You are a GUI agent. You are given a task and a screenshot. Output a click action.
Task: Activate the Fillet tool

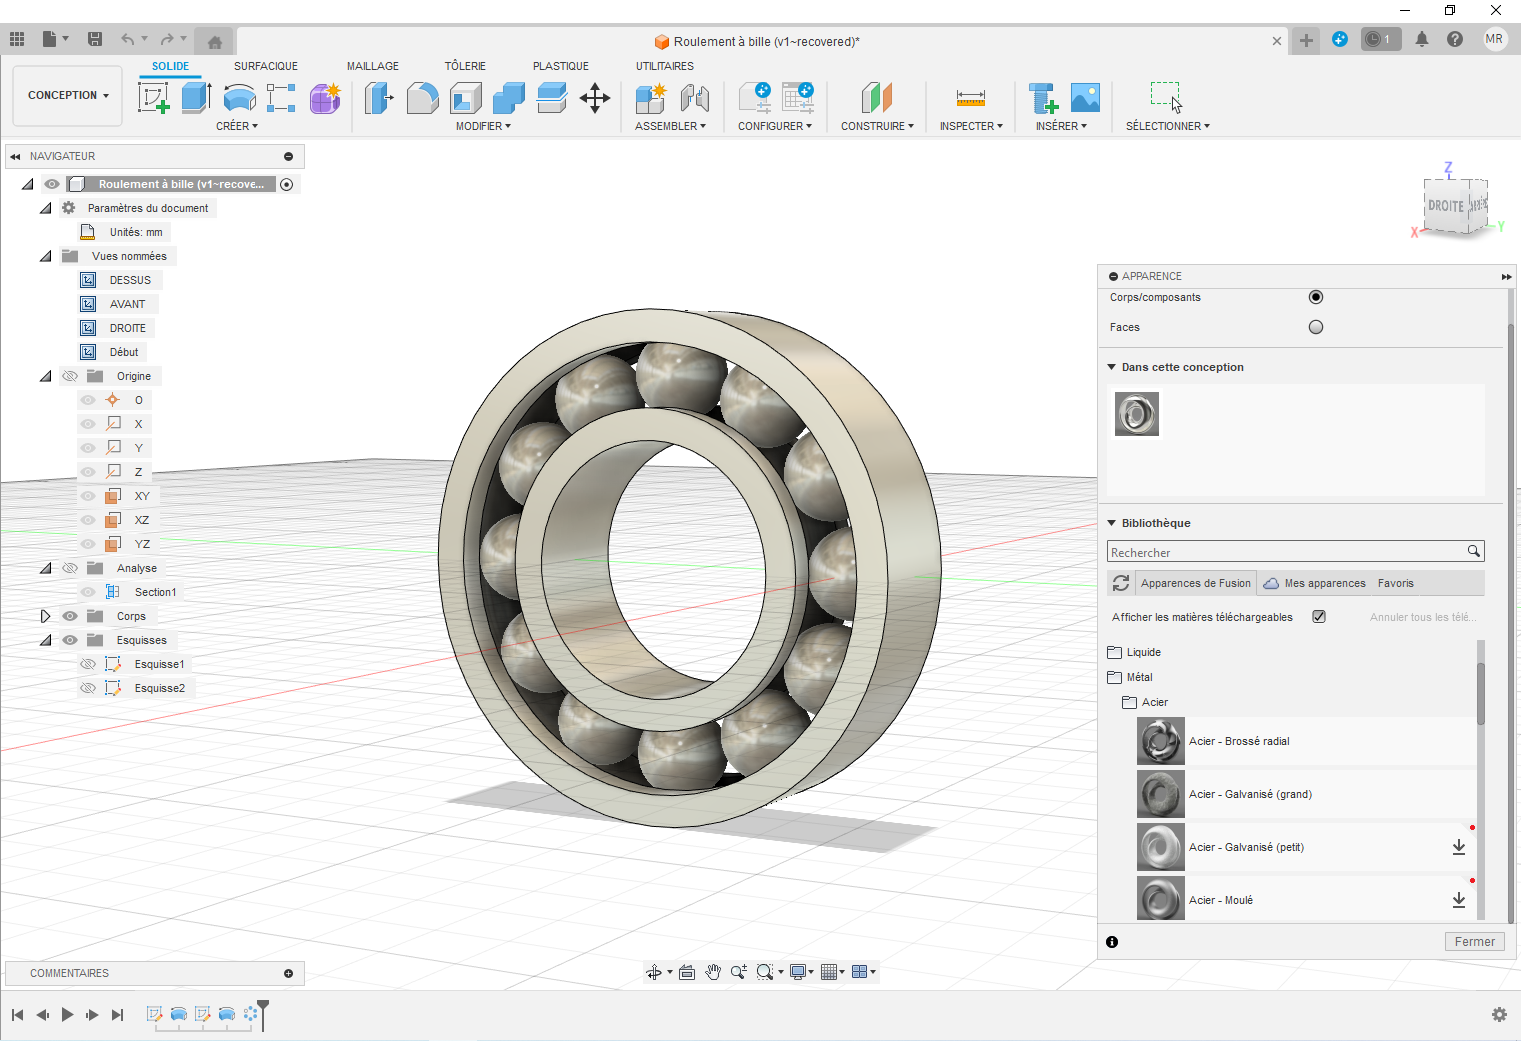click(423, 98)
